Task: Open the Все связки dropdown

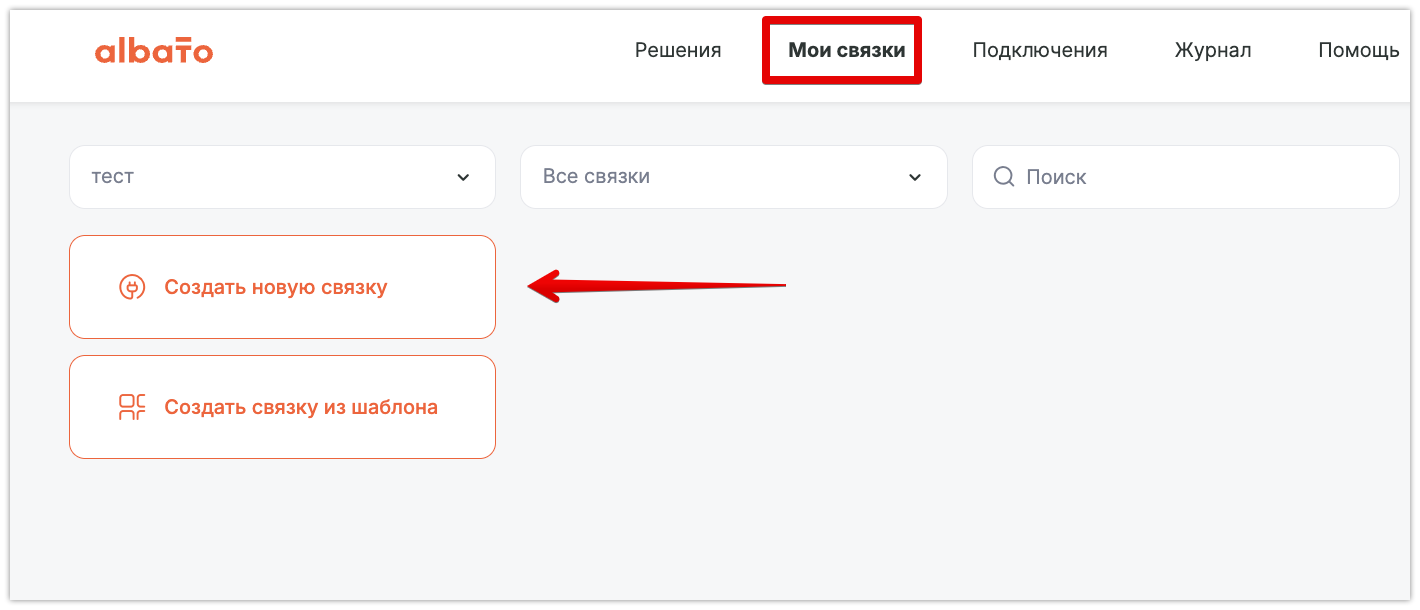Action: pos(720,177)
